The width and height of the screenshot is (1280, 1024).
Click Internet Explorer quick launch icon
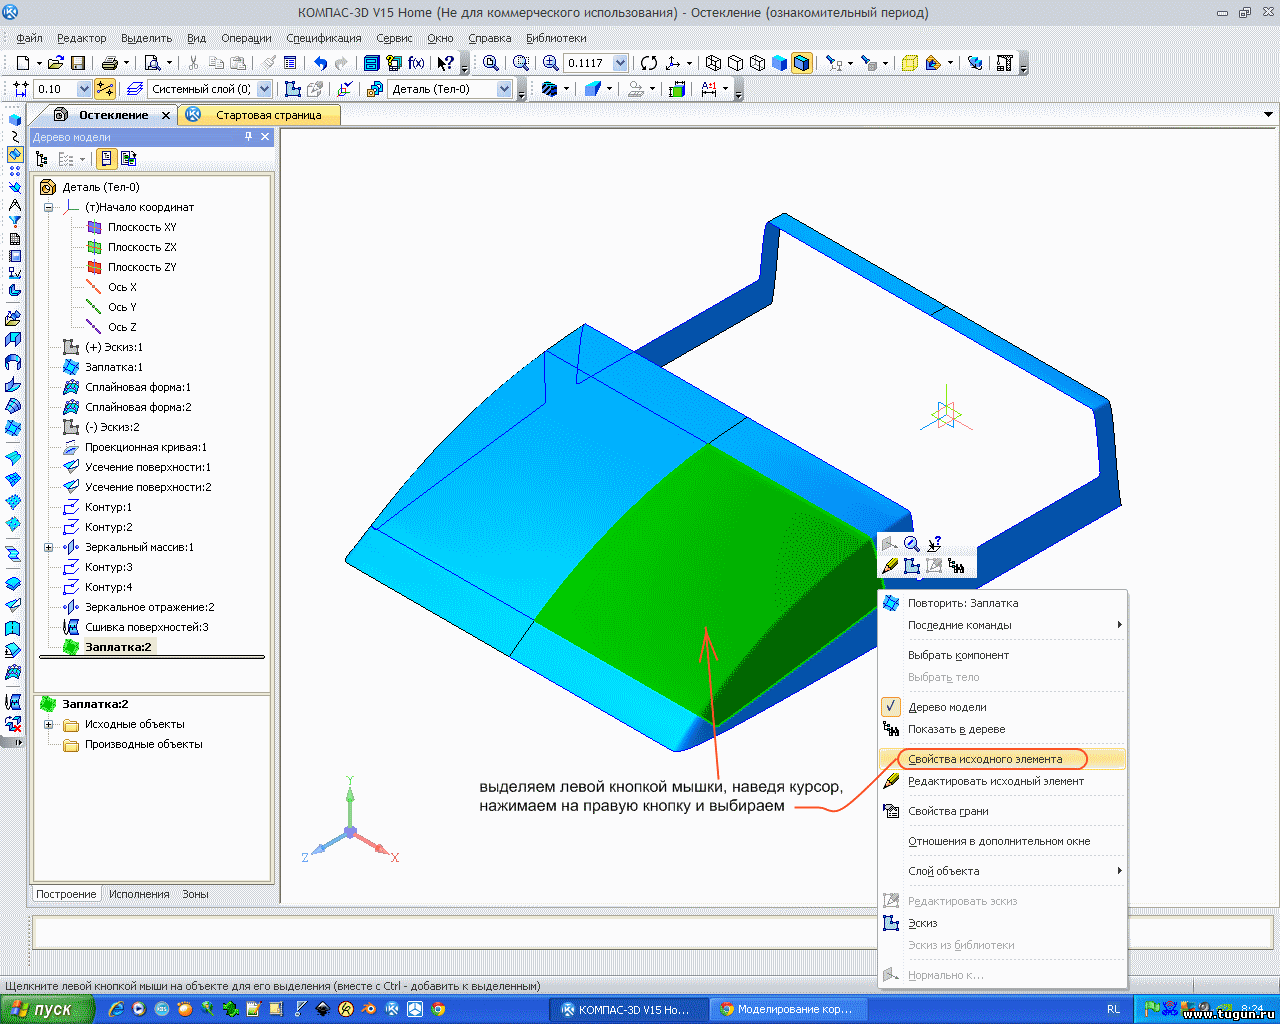116,1009
